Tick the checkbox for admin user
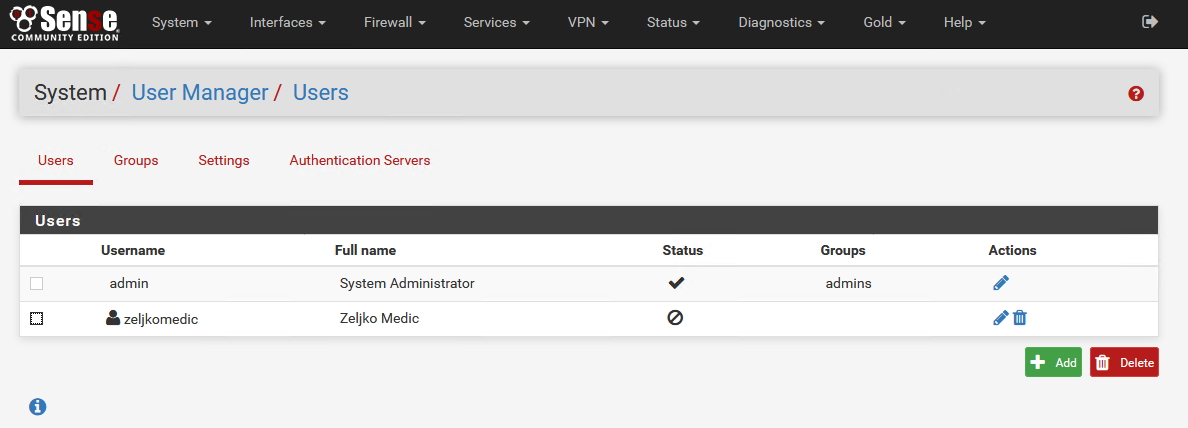This screenshot has height=428, width=1188. point(36,284)
